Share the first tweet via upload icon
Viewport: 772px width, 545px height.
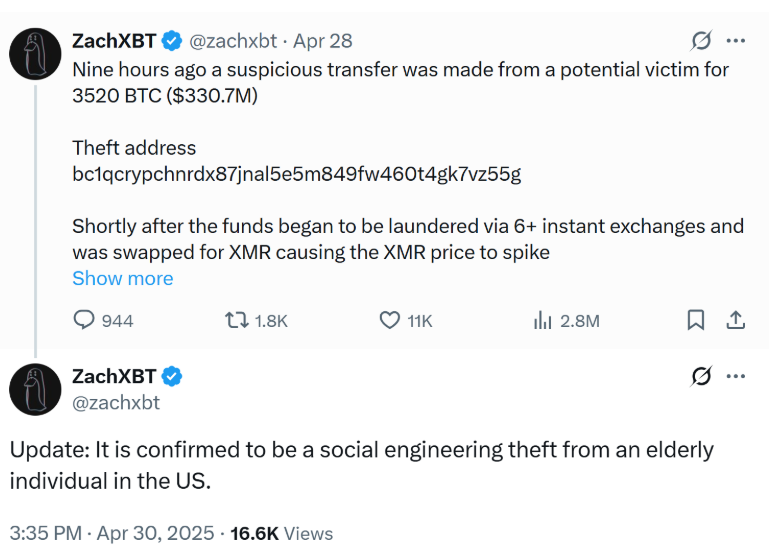point(736,320)
